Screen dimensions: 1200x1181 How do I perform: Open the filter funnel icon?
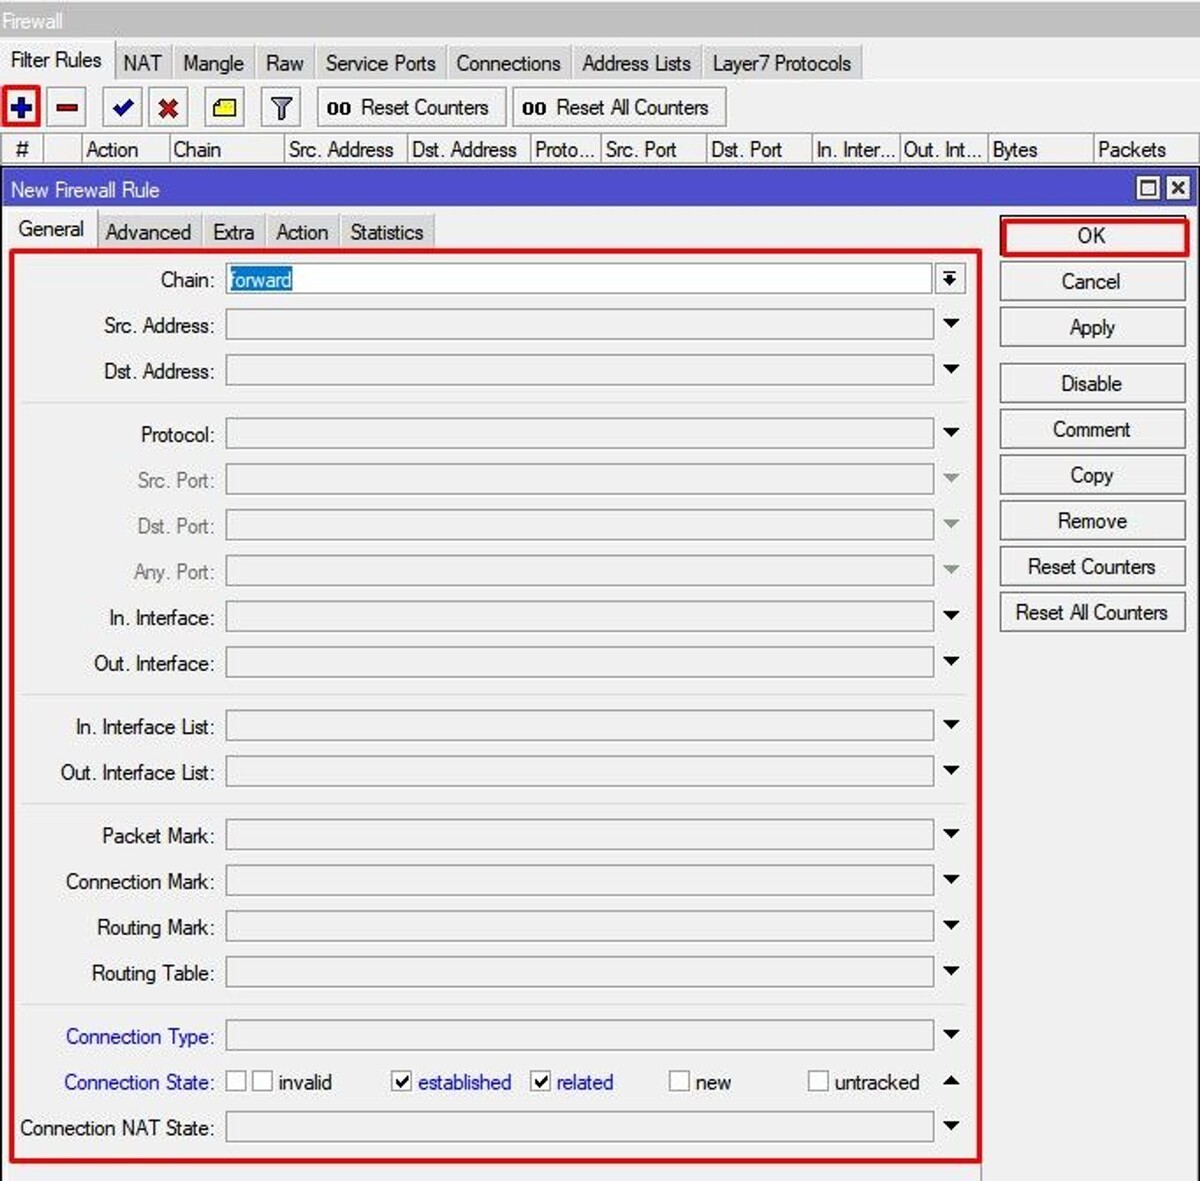click(281, 107)
